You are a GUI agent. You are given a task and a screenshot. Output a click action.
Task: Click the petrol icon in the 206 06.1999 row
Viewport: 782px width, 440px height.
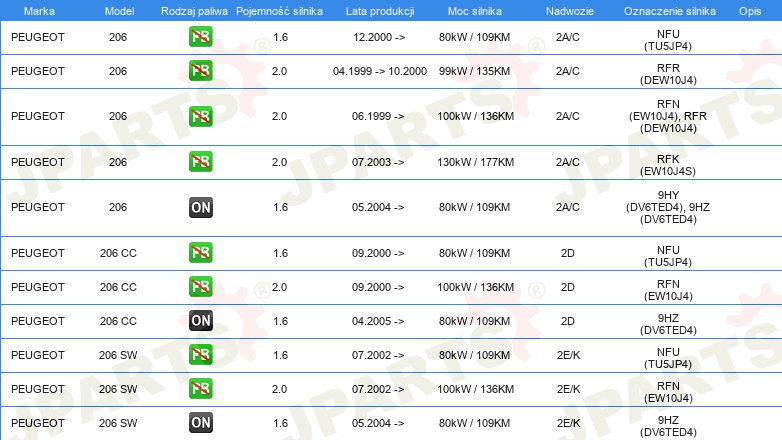click(200, 116)
